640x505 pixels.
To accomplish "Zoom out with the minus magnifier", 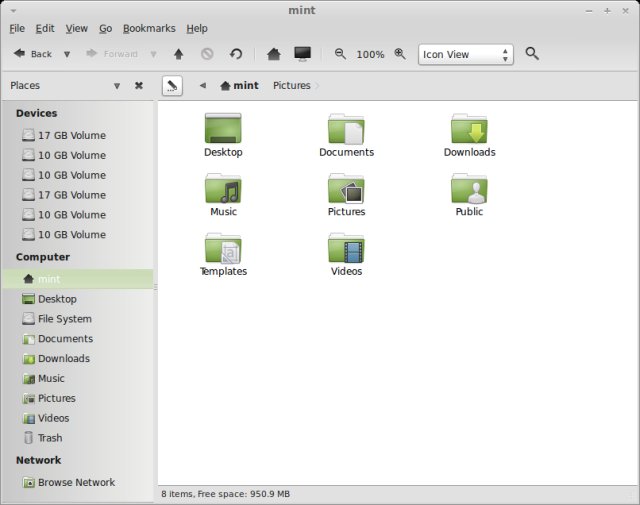I will click(340, 54).
